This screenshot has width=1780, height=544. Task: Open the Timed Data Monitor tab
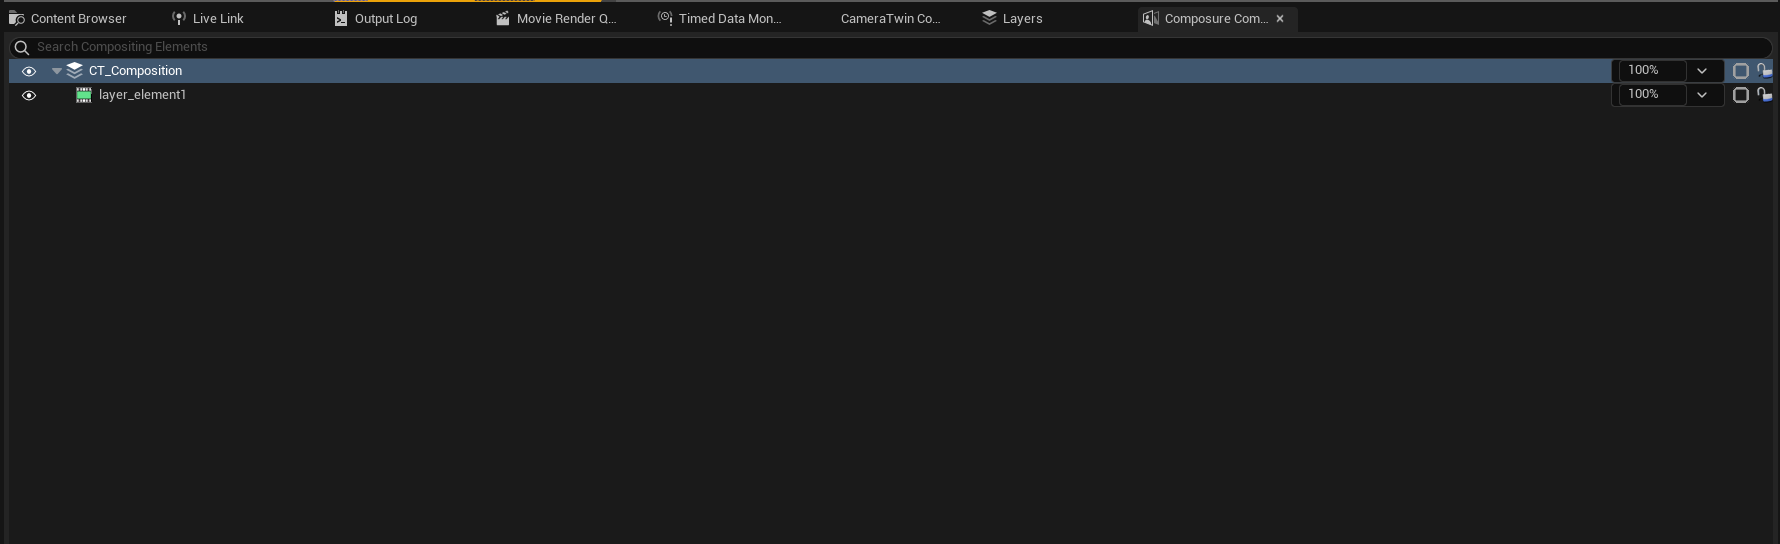click(x=729, y=19)
